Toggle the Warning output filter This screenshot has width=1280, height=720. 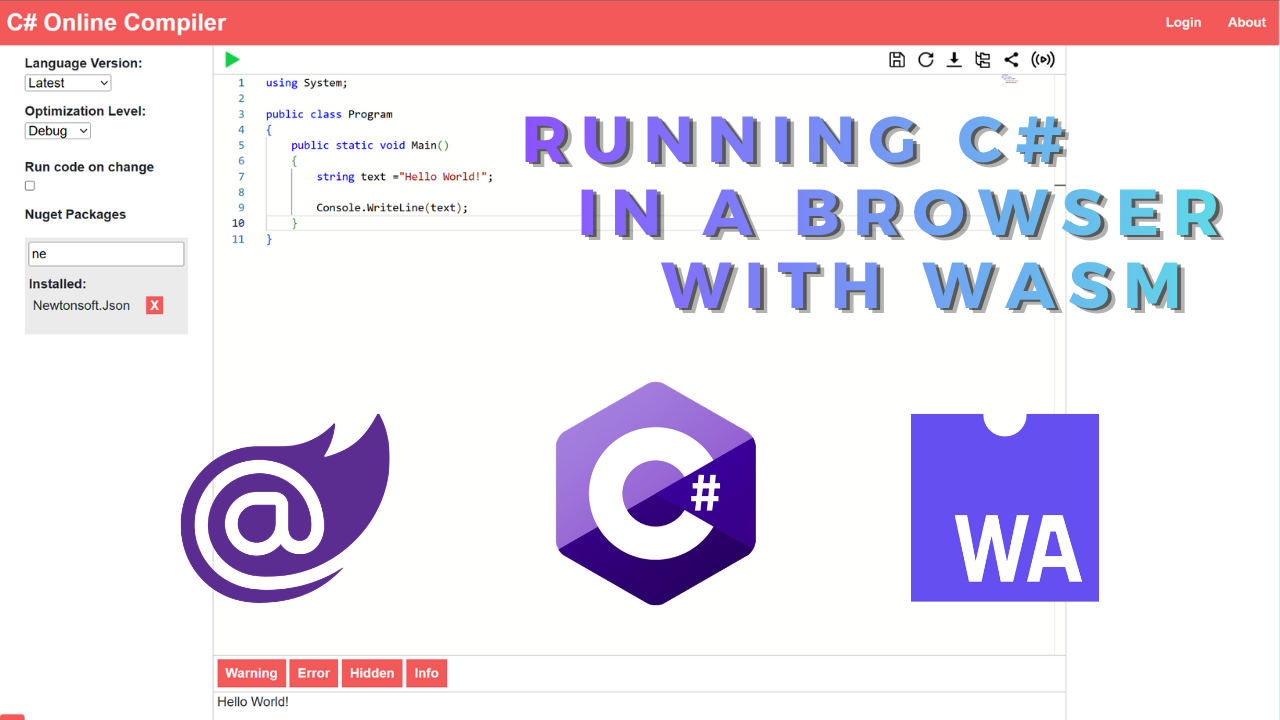(x=251, y=673)
